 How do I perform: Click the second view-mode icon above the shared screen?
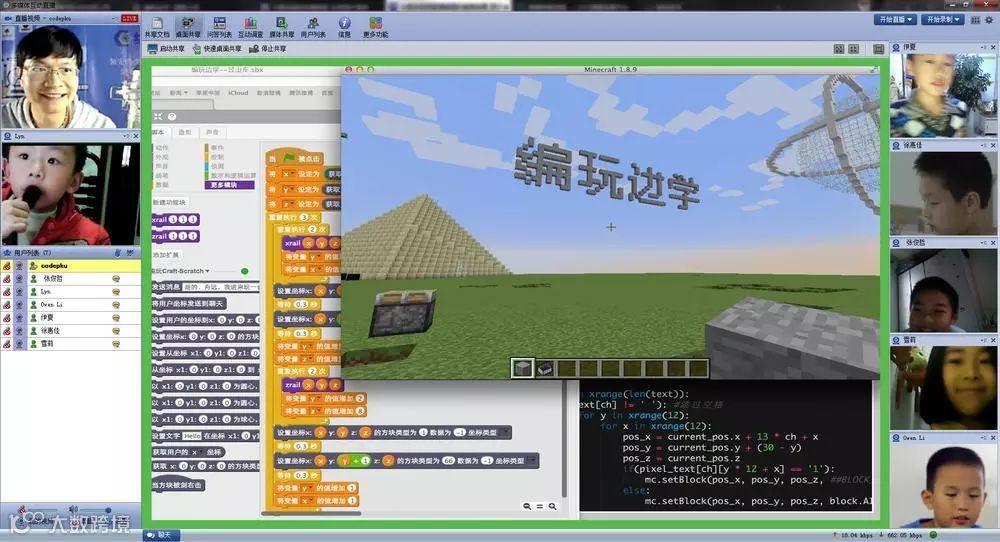[853, 49]
